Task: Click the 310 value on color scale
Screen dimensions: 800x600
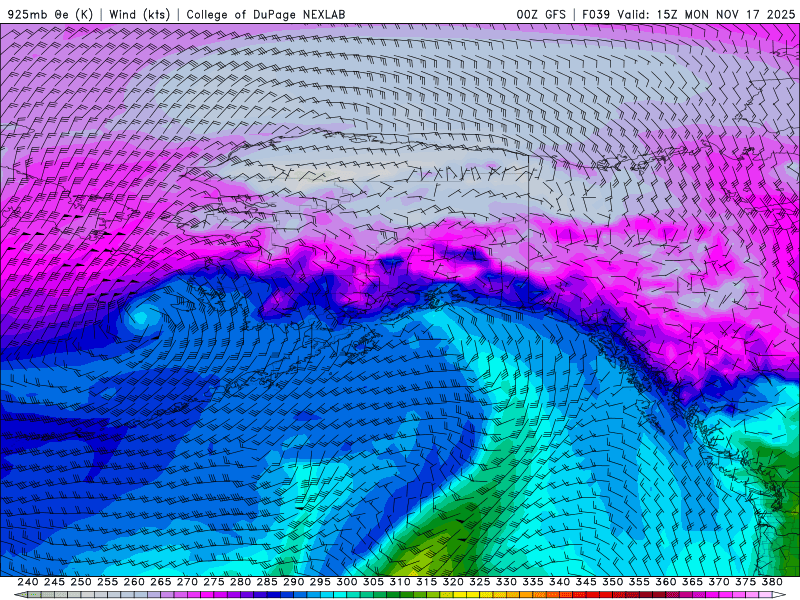Action: pos(400,582)
